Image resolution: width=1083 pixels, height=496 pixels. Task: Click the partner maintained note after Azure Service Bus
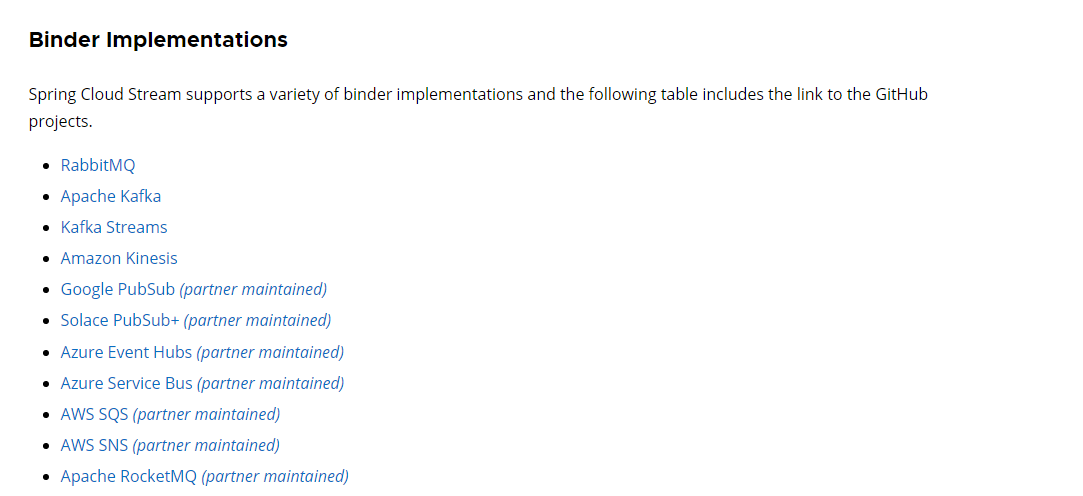271,383
